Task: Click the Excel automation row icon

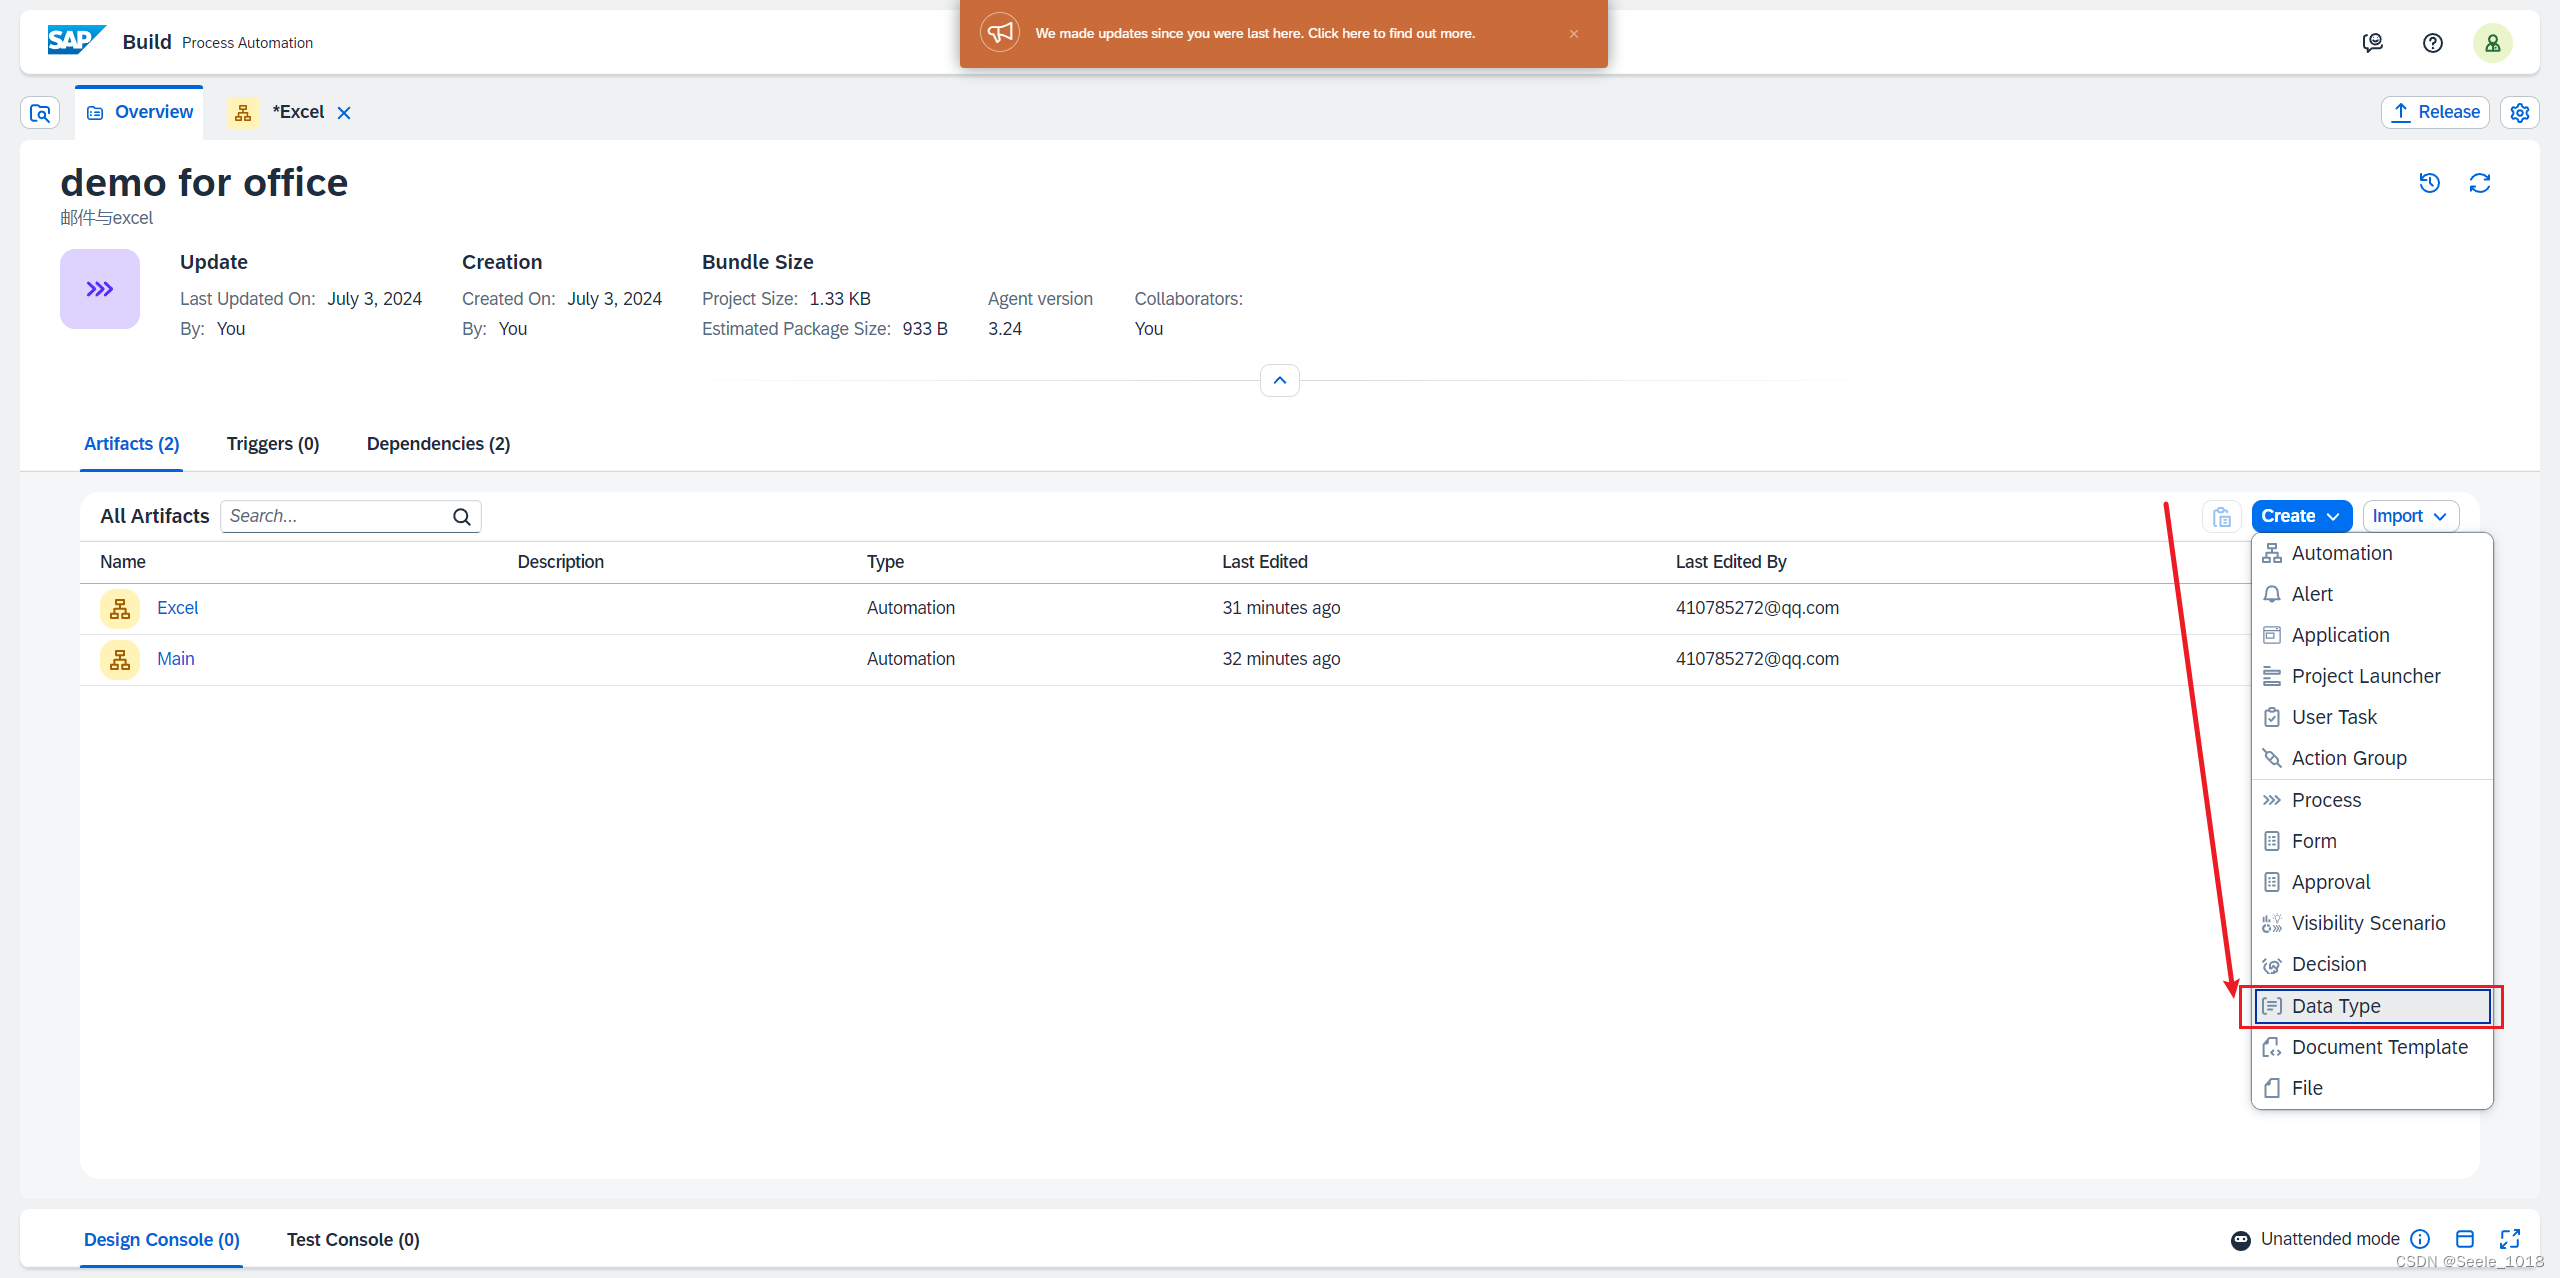Action: pyautogui.click(x=120, y=608)
